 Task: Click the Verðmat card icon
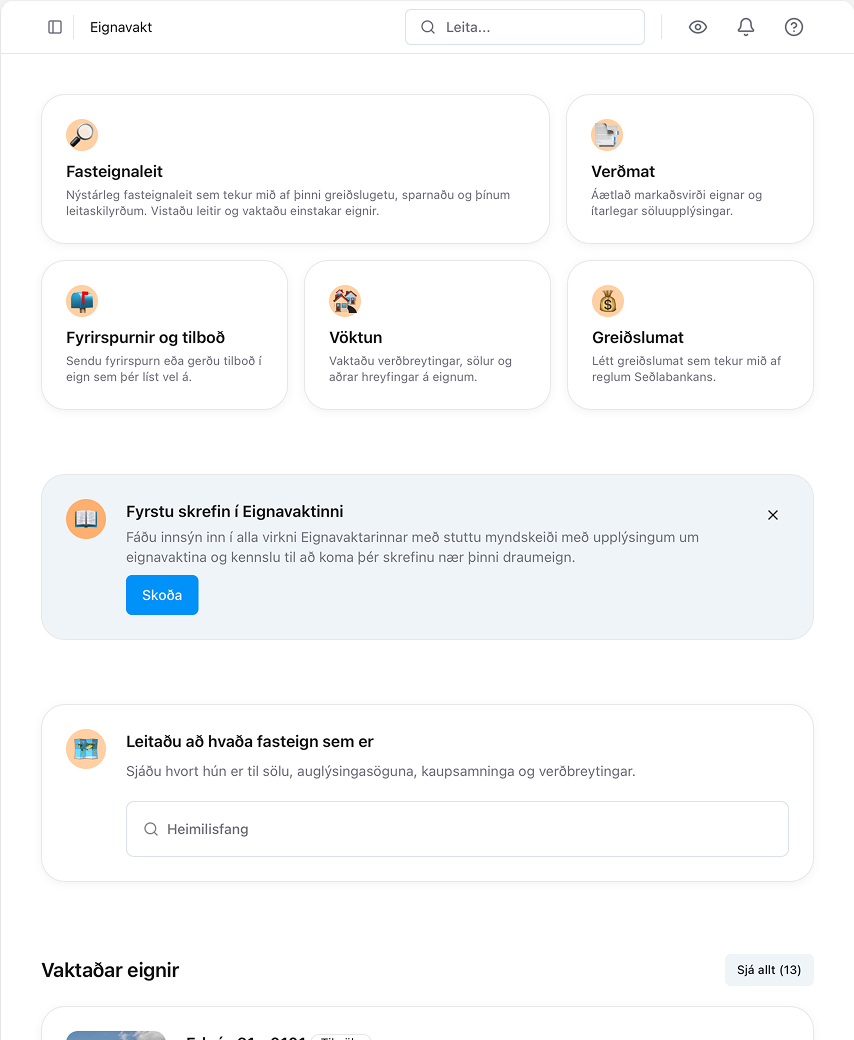607,135
